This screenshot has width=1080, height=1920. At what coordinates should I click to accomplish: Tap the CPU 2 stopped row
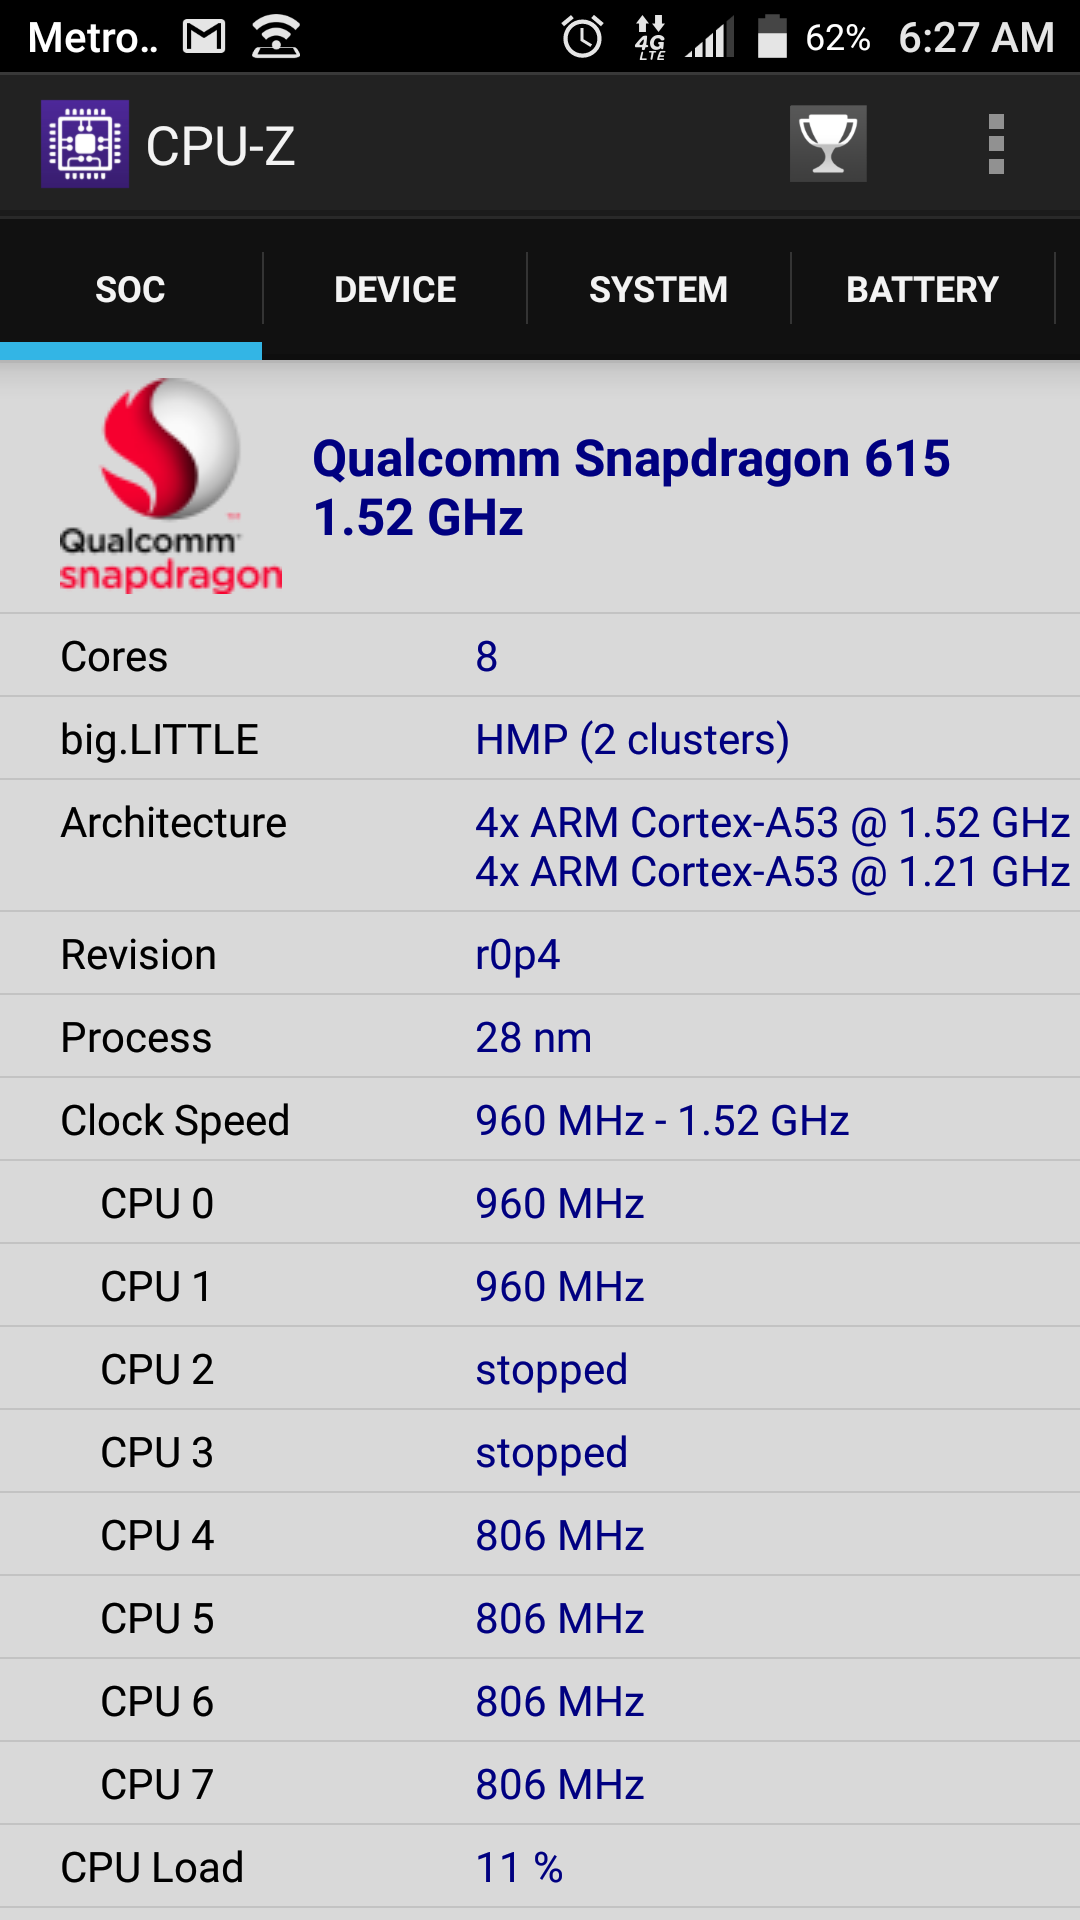540,1369
